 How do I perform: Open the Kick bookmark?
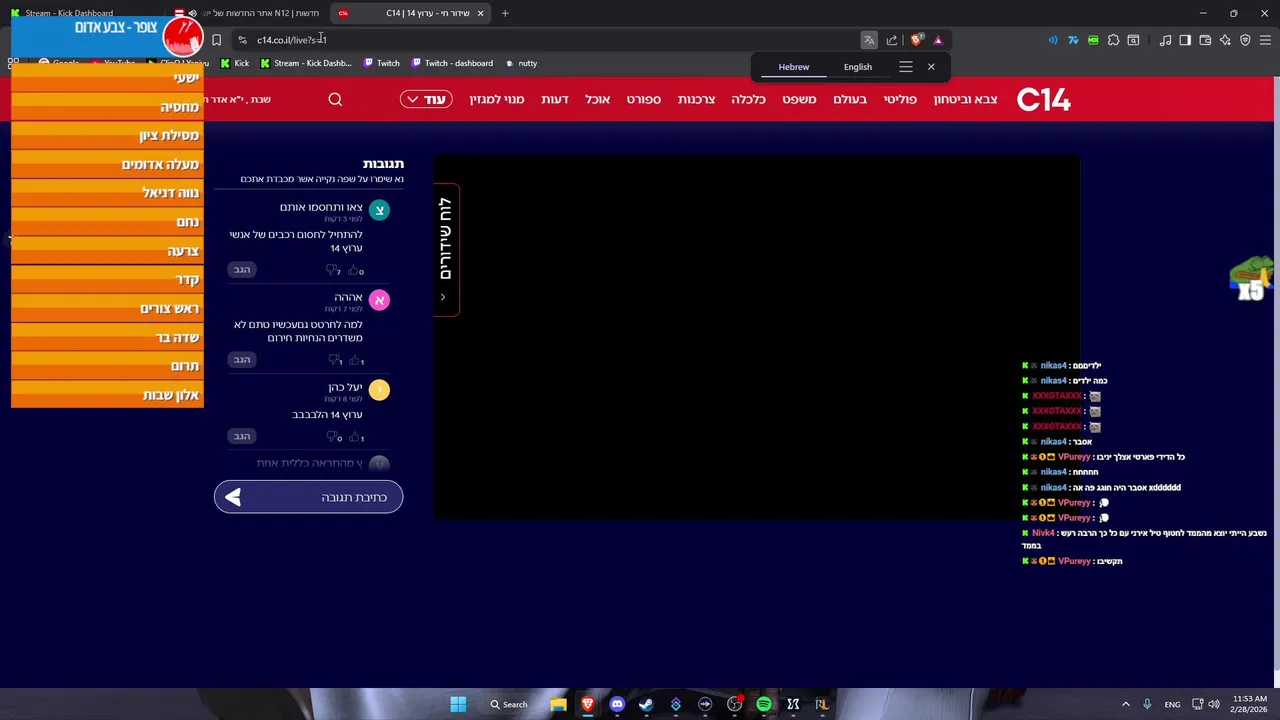coord(235,63)
